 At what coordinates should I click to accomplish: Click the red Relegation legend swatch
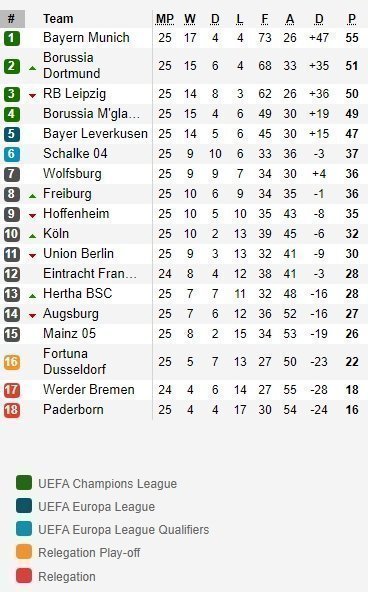coord(24,576)
